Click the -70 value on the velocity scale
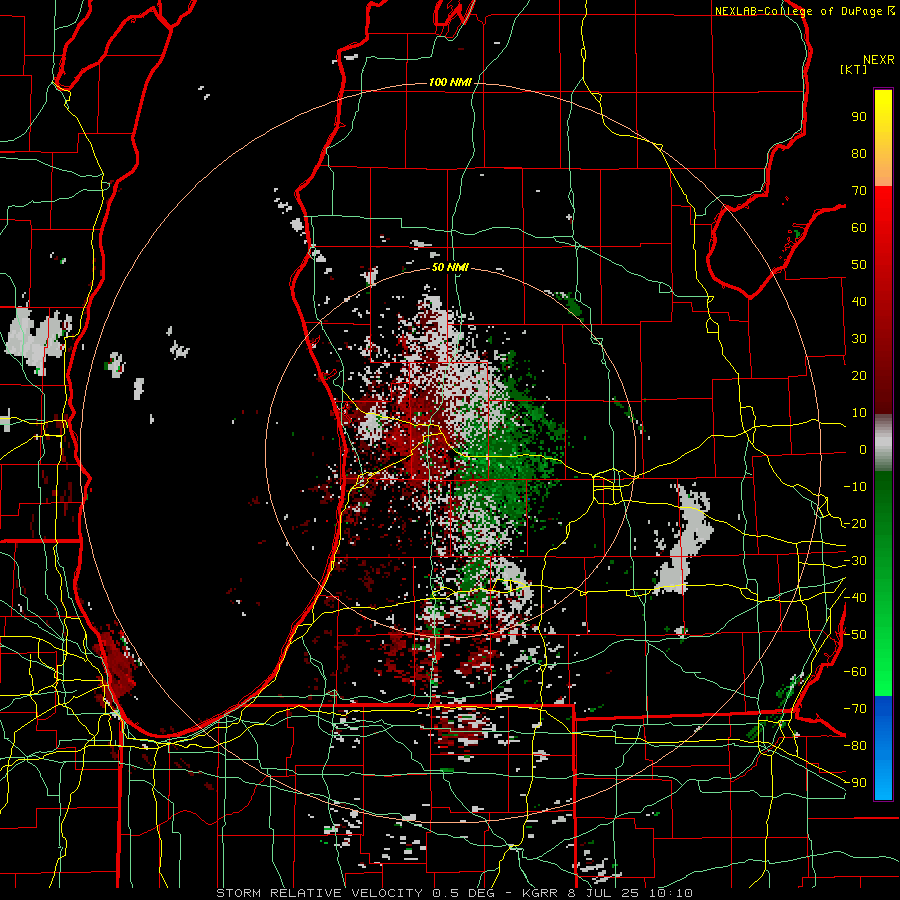 click(855, 708)
